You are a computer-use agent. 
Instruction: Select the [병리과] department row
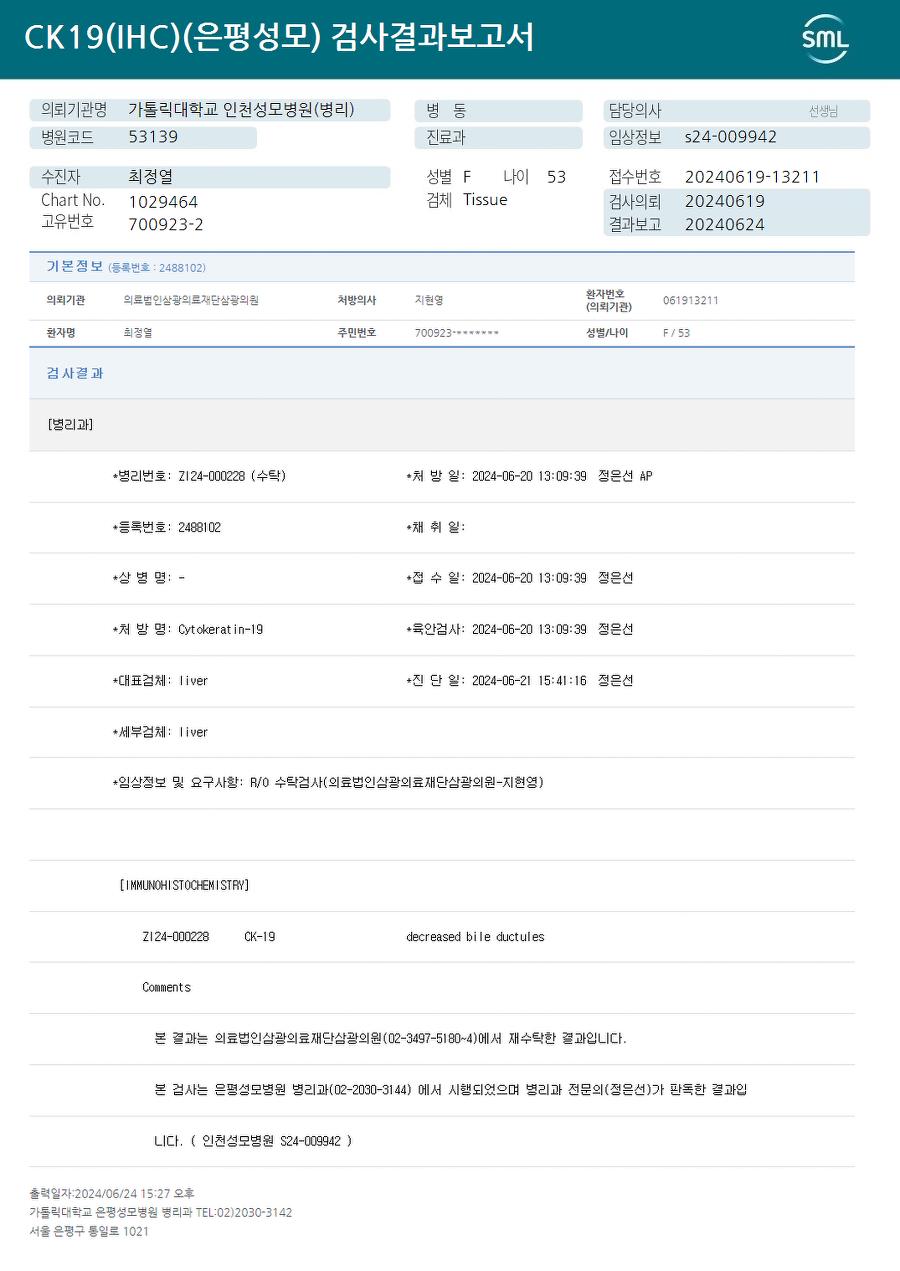[x=442, y=425]
